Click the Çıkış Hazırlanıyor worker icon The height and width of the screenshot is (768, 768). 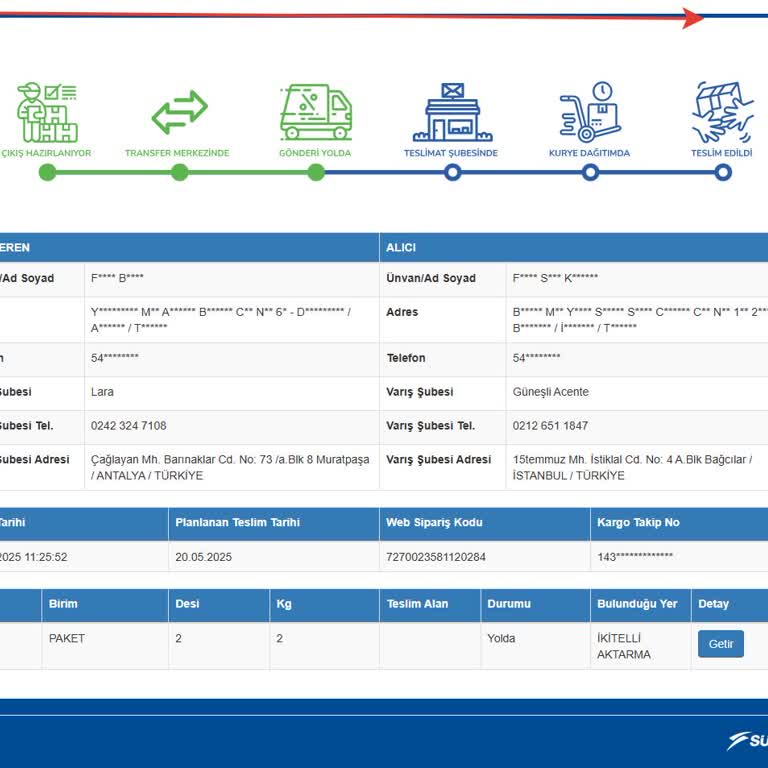(47, 112)
